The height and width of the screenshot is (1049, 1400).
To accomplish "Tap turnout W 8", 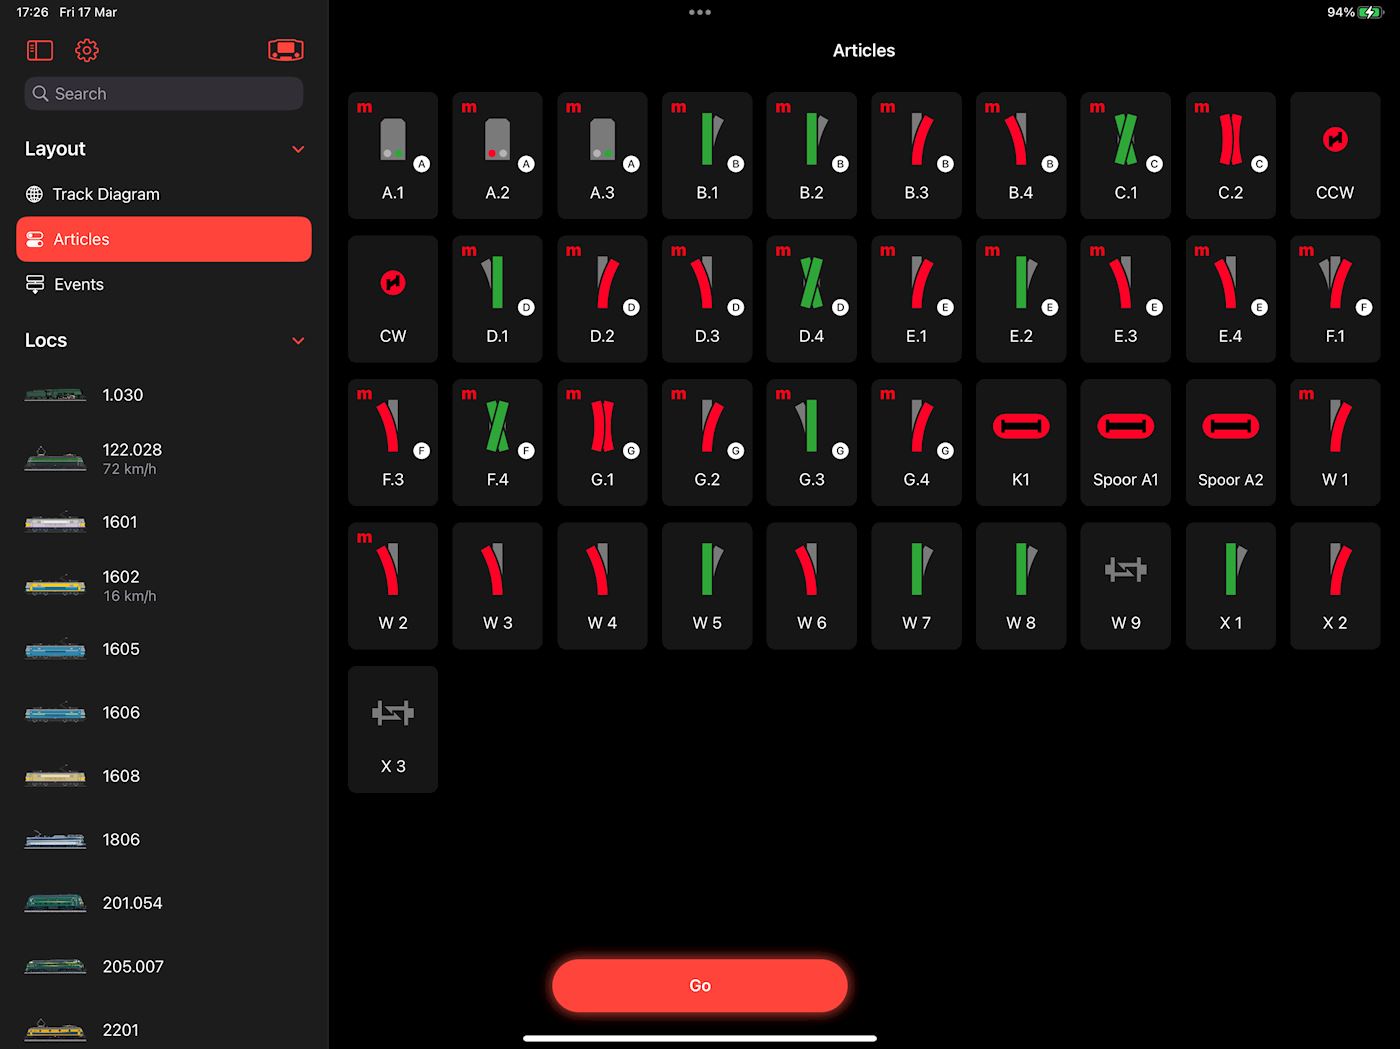I will [1021, 586].
